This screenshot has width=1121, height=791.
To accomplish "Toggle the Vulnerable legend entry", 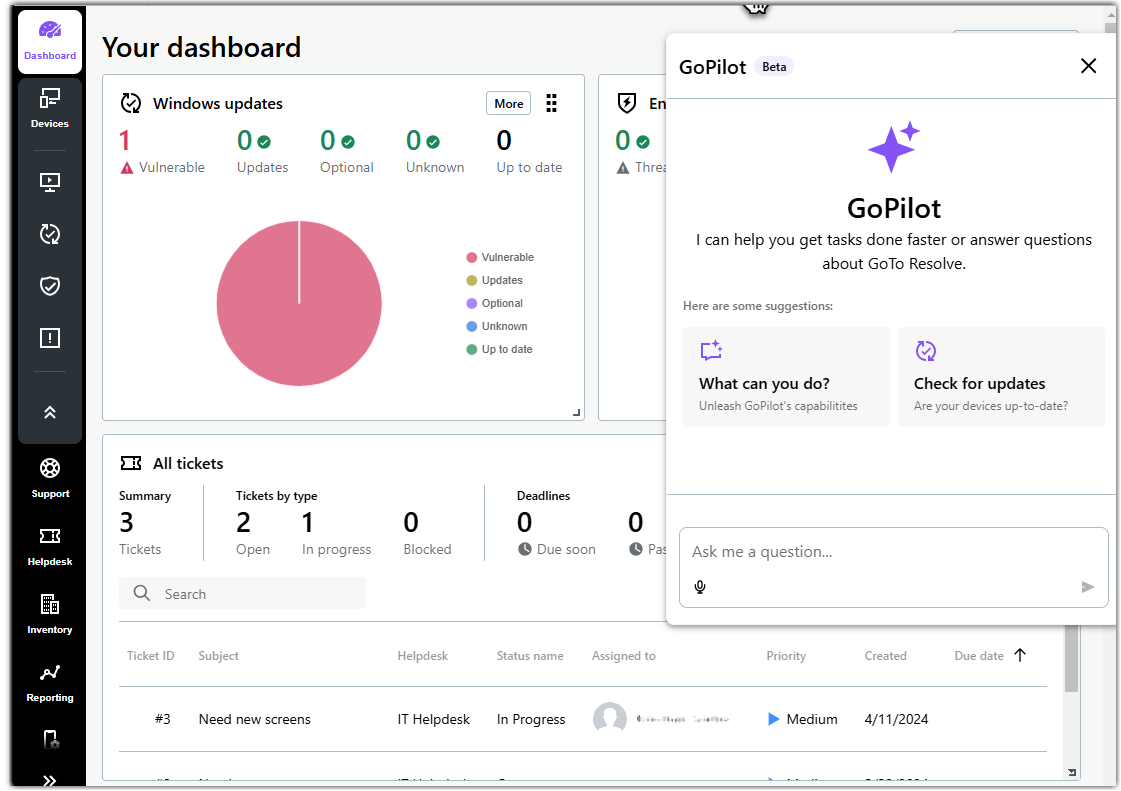I will pyautogui.click(x=500, y=257).
